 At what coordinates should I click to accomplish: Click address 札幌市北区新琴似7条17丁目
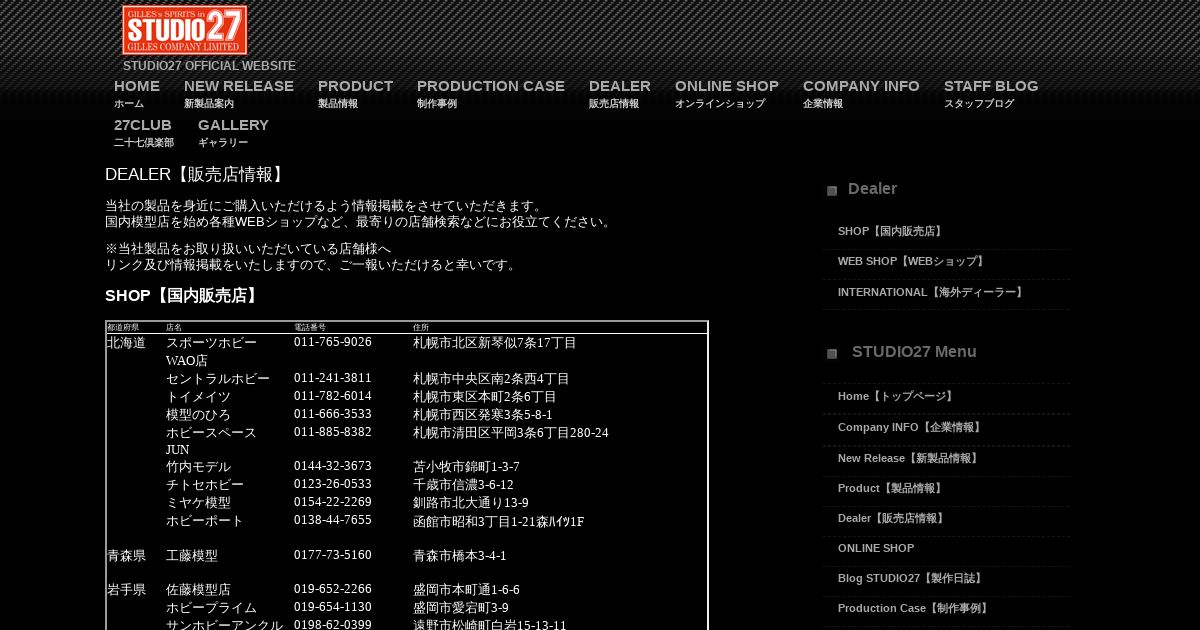point(495,343)
